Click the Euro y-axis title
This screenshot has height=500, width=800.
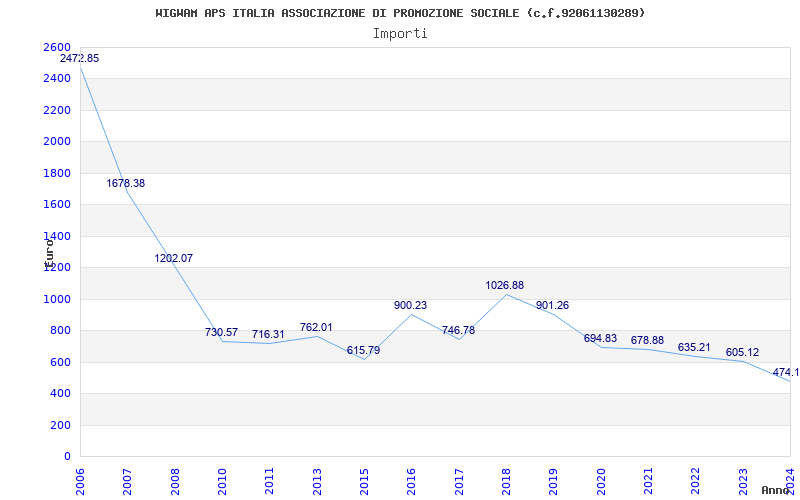(48, 253)
